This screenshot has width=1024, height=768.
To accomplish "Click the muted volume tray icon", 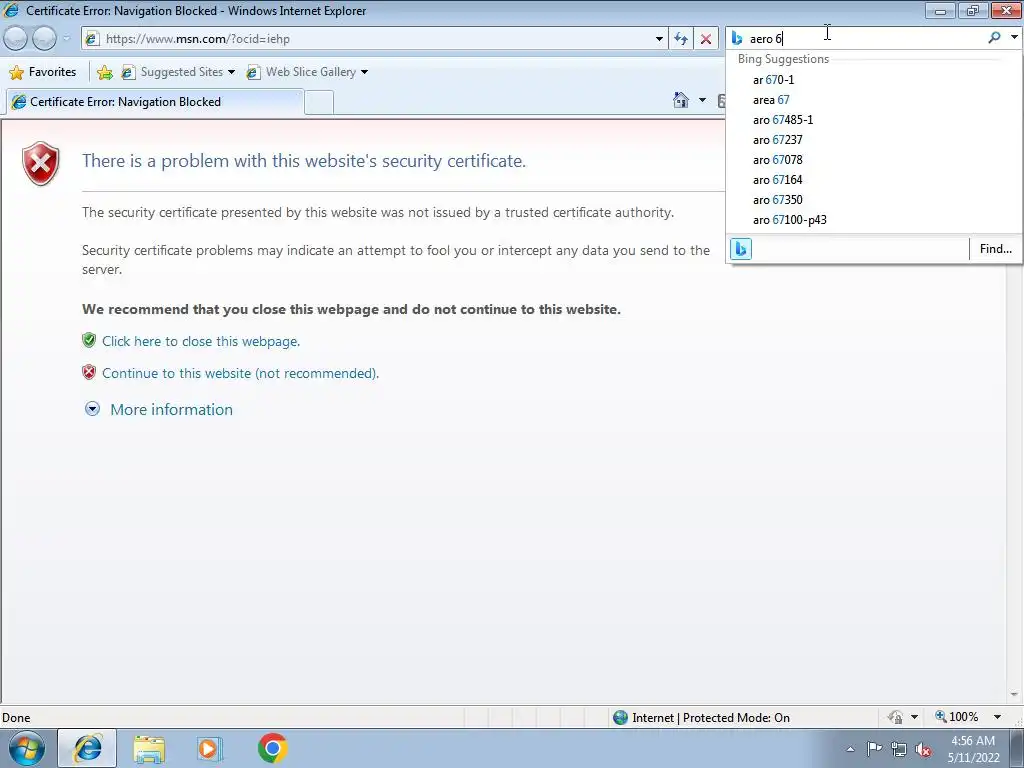I will tap(923, 749).
